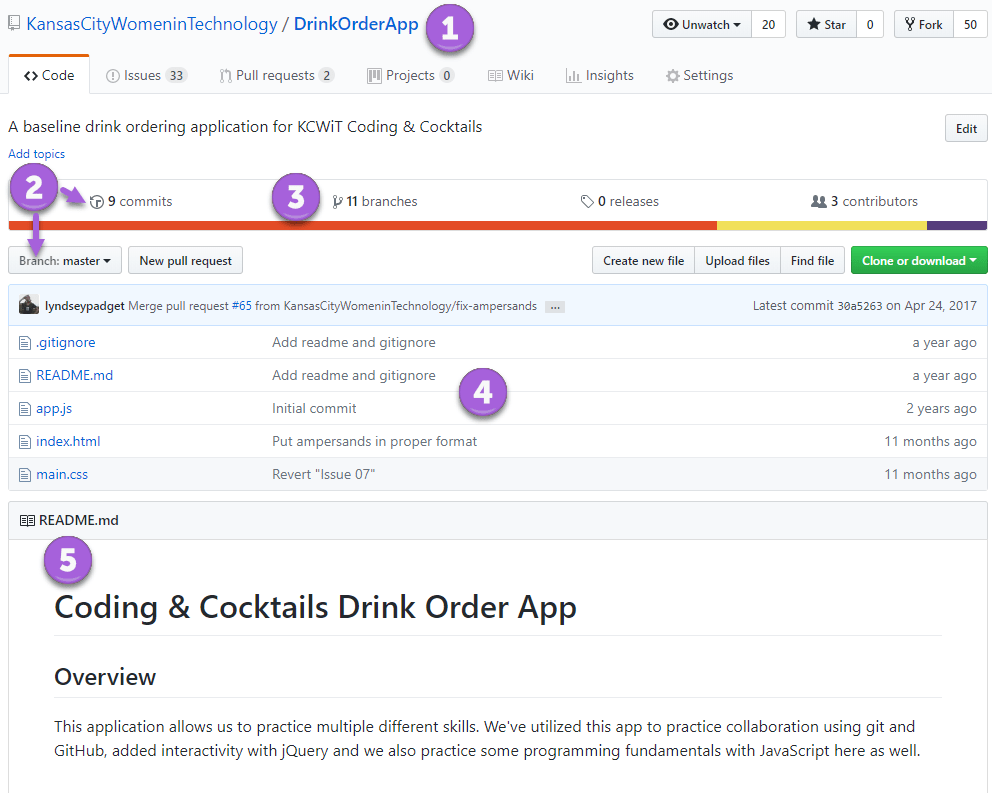The image size is (992, 793).
Task: Click the README.md book icon in header
Action: [28, 520]
